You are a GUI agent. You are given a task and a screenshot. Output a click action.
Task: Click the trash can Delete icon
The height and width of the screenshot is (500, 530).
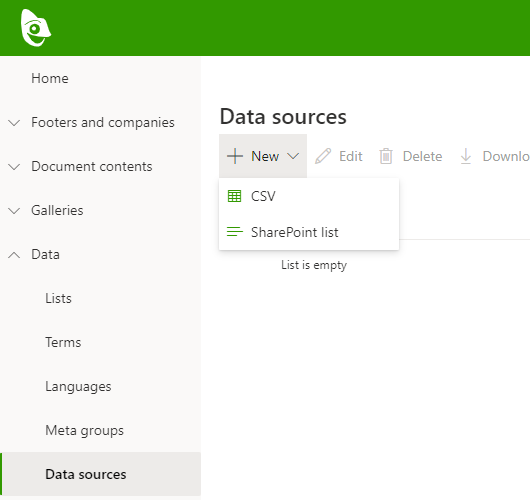pos(386,156)
